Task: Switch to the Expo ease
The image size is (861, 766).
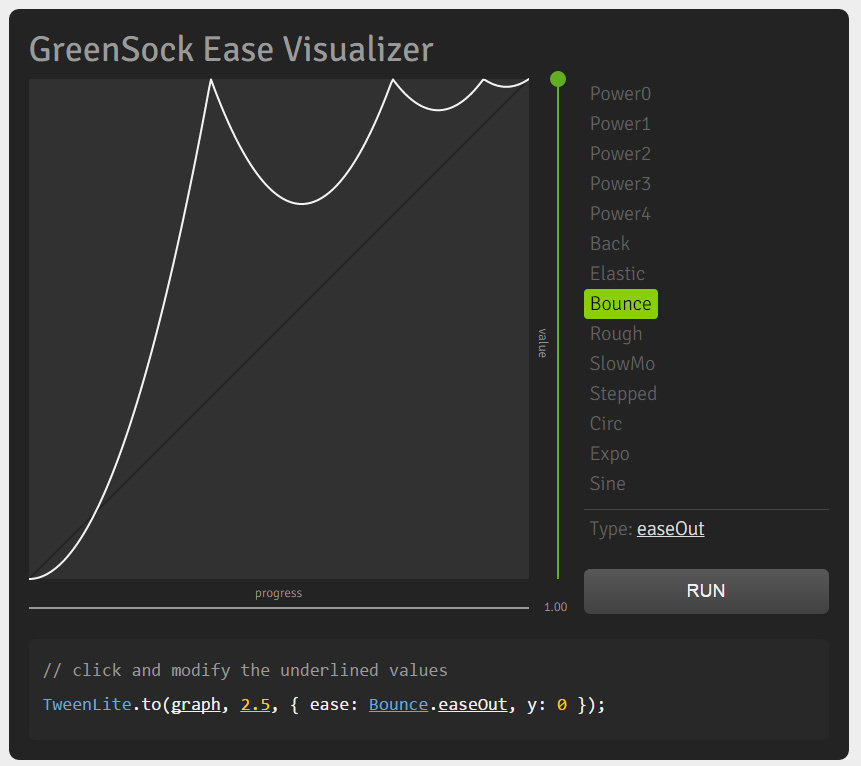Action: [x=610, y=454]
